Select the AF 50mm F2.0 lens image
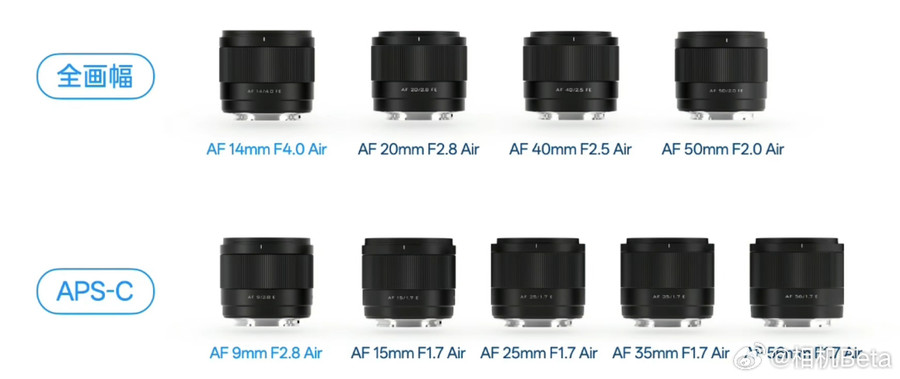Viewport: 900px width, 379px height. 721,76
